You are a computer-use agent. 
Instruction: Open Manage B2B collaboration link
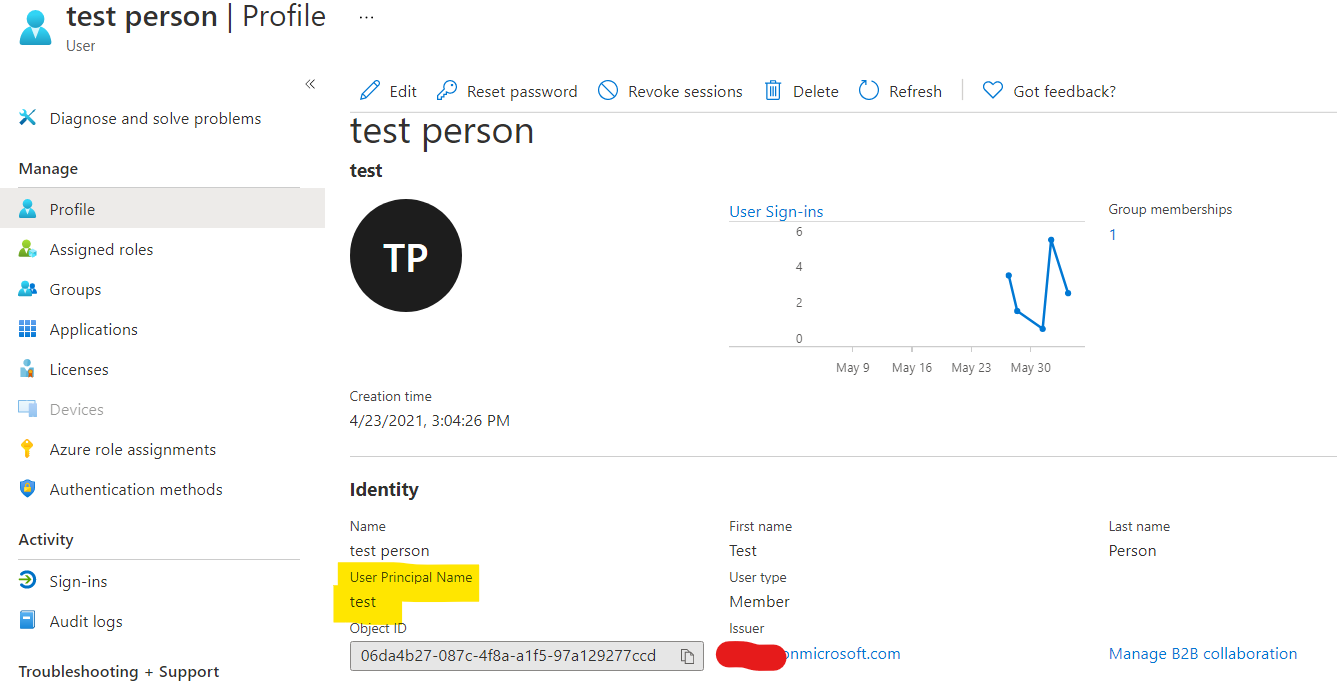click(x=1203, y=654)
